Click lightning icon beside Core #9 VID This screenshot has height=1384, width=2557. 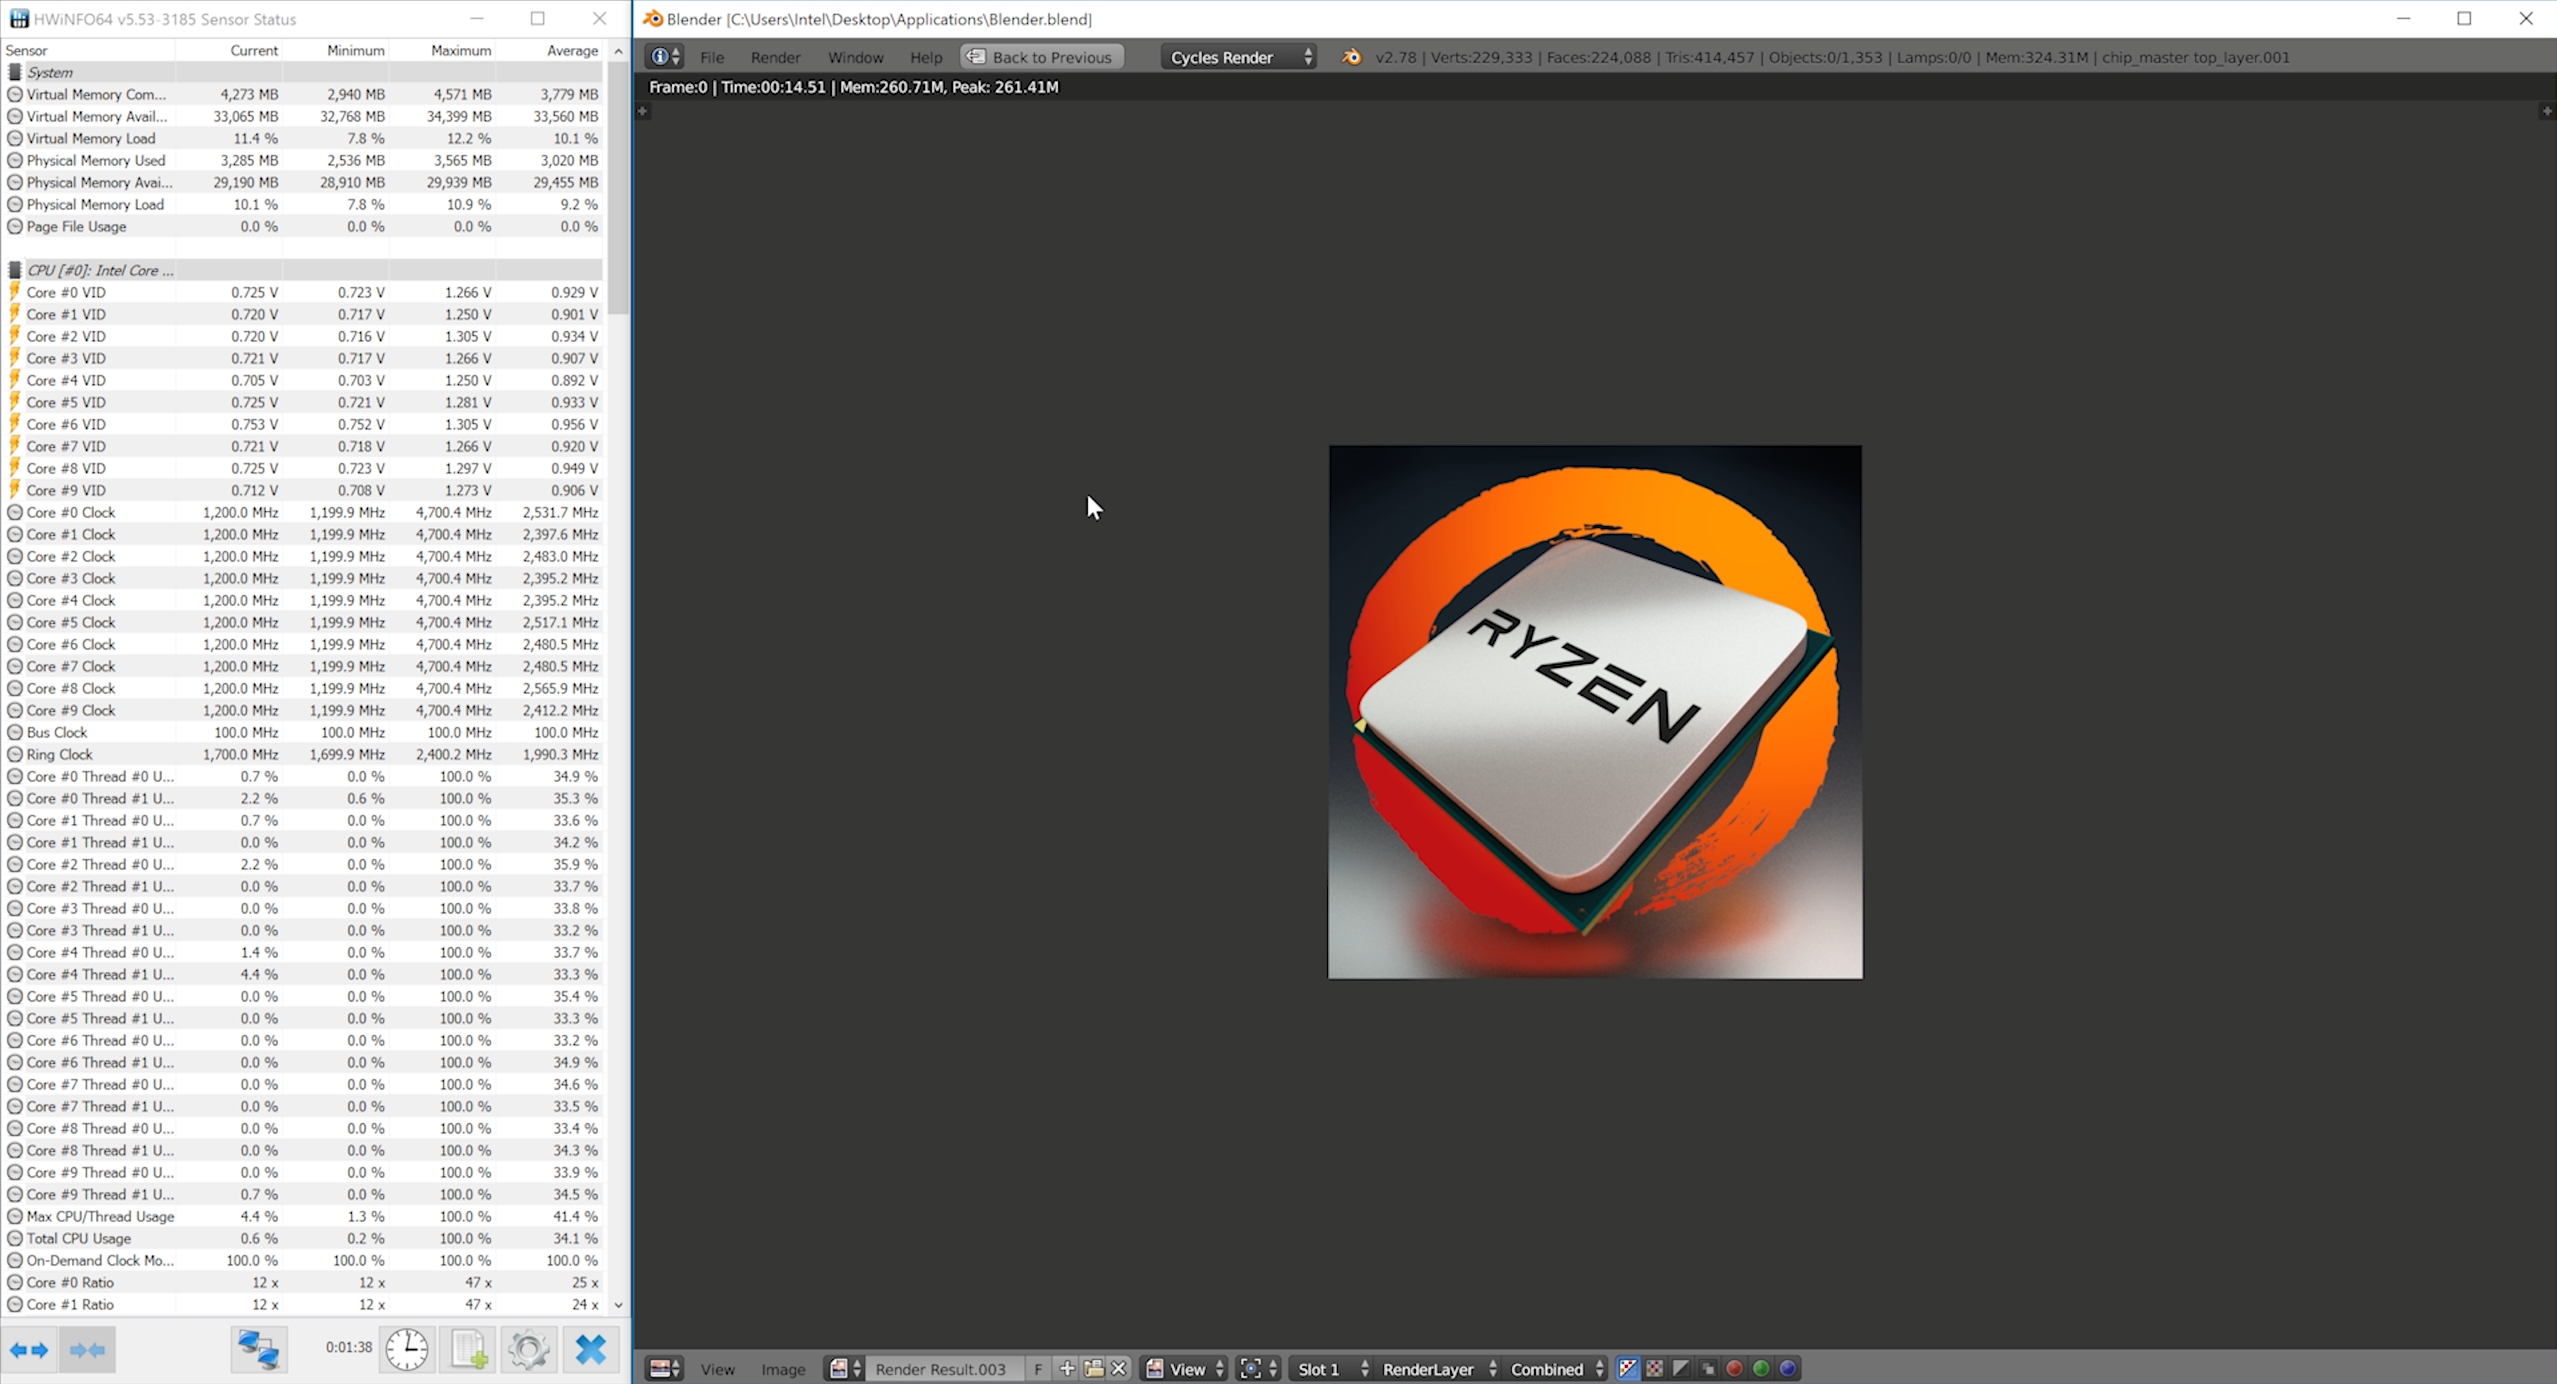pyautogui.click(x=15, y=490)
